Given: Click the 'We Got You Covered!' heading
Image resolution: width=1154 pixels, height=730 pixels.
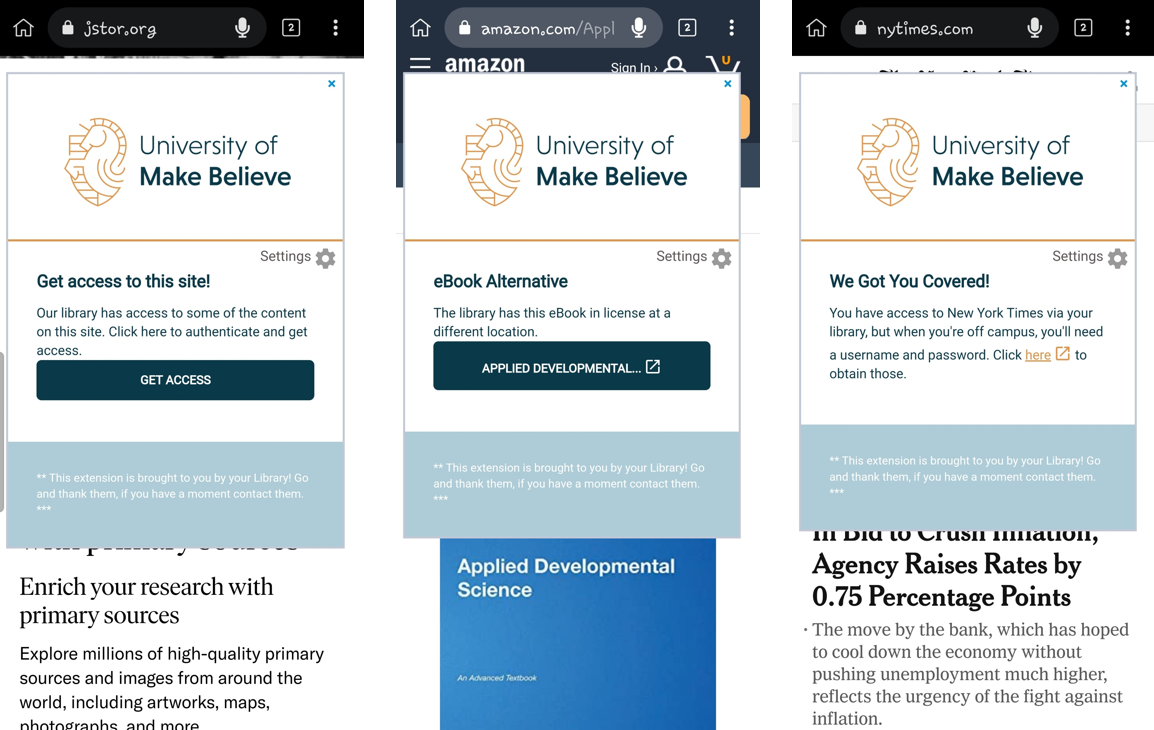Looking at the screenshot, I should 909,281.
